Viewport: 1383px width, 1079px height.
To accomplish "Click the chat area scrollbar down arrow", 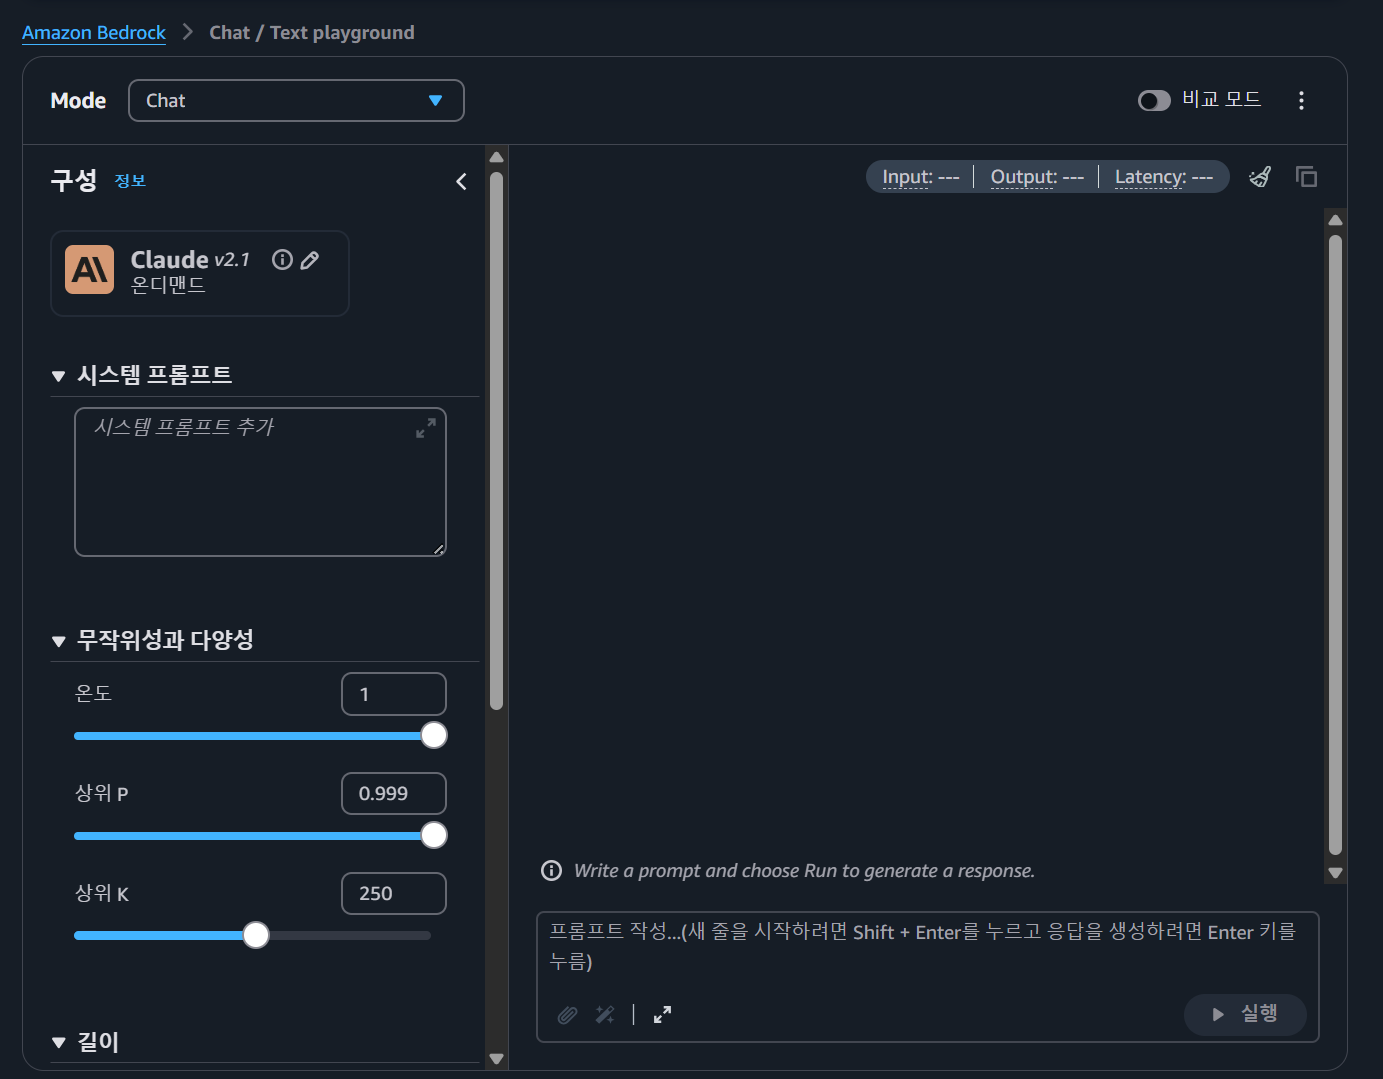I will click(x=1335, y=872).
